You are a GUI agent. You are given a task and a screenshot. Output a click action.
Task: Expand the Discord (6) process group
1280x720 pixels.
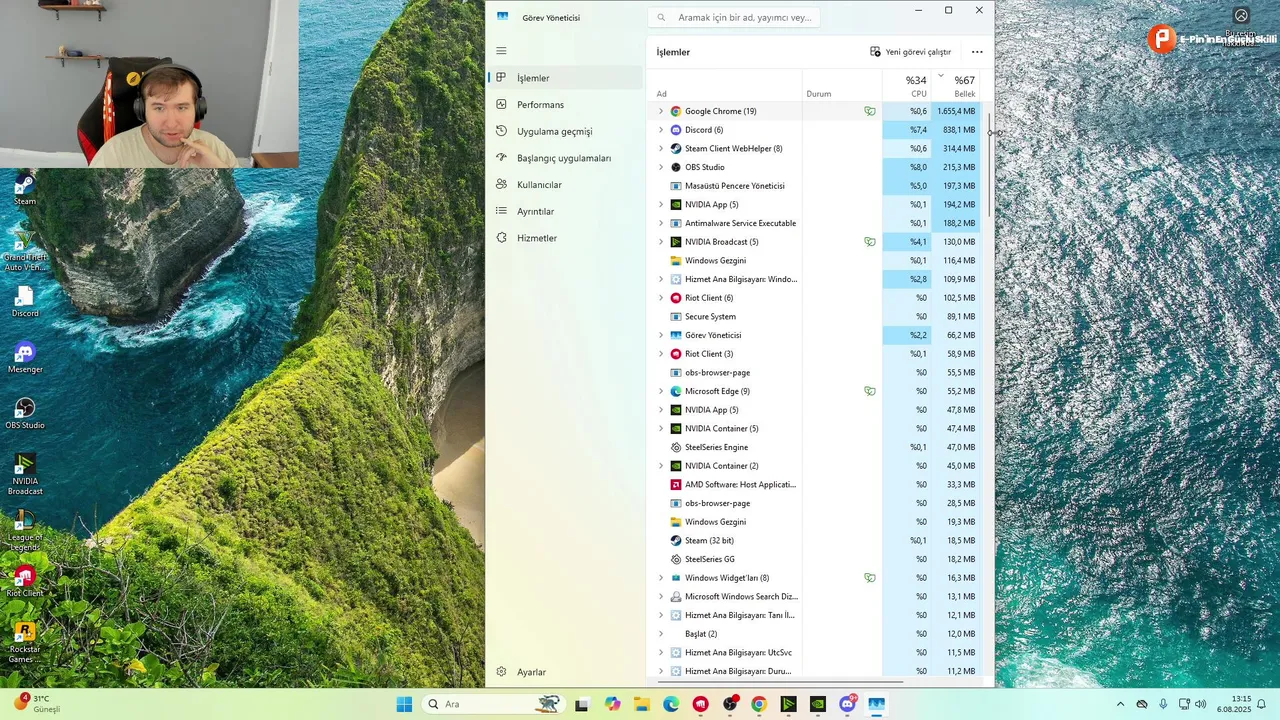click(x=660, y=130)
